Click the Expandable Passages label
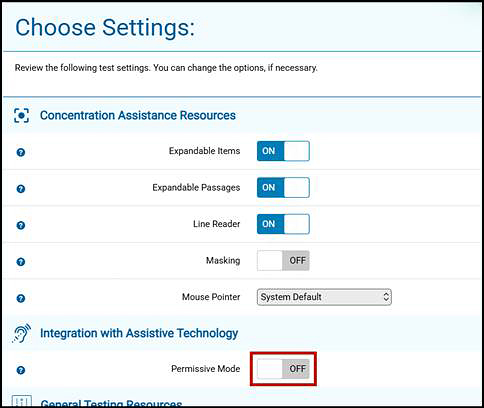Viewport: 484px width, 408px height. (196, 188)
